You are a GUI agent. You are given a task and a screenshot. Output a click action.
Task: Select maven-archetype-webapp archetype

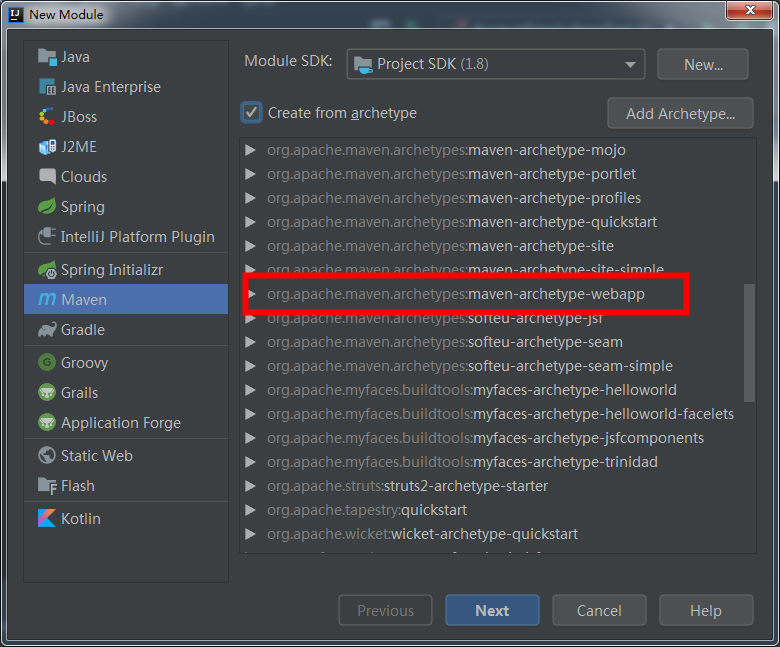tap(456, 294)
